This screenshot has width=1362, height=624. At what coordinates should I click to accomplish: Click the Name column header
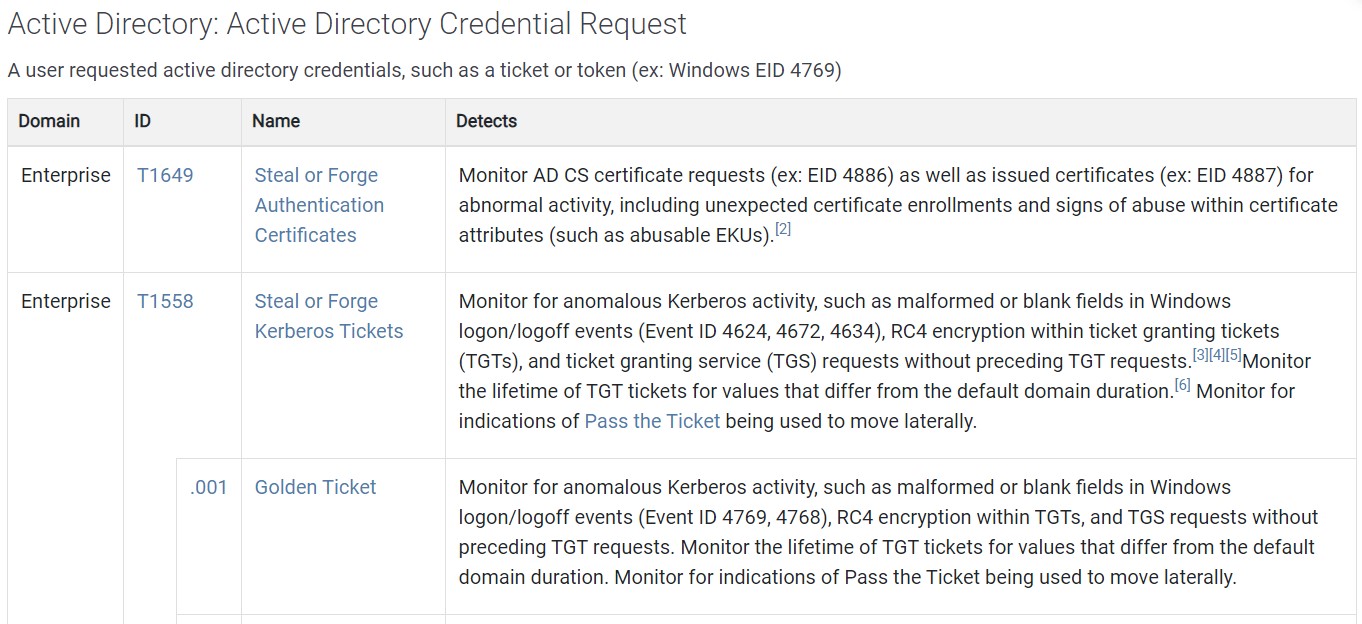pyautogui.click(x=276, y=121)
